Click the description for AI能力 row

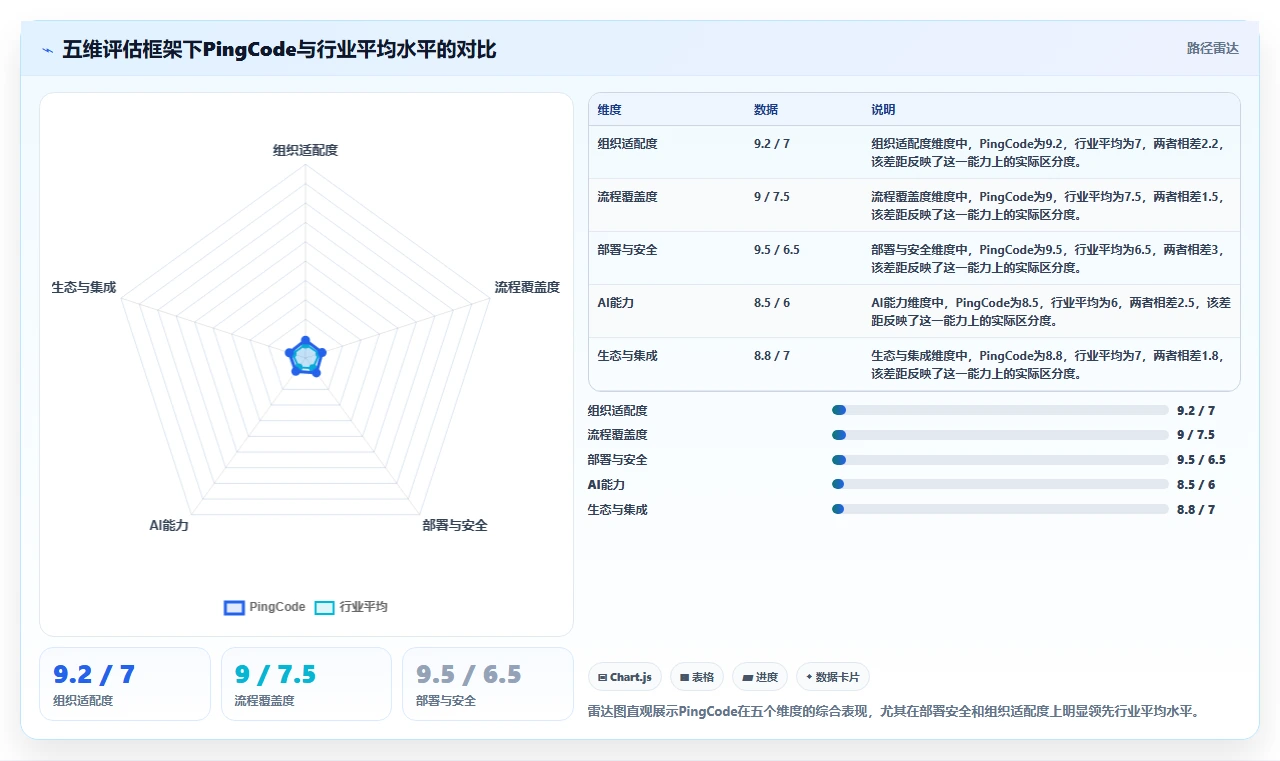tap(1051, 312)
